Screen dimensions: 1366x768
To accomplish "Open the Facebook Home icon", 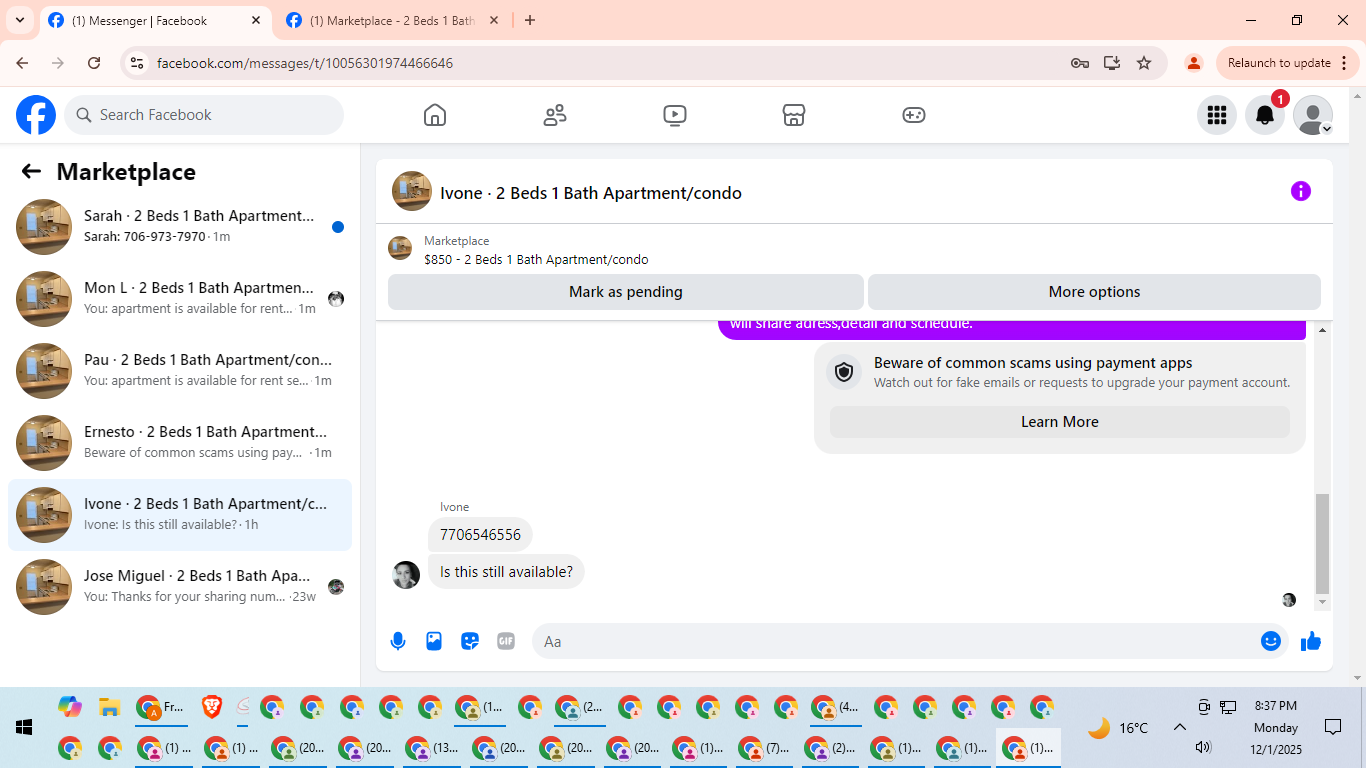I will pyautogui.click(x=435, y=115).
